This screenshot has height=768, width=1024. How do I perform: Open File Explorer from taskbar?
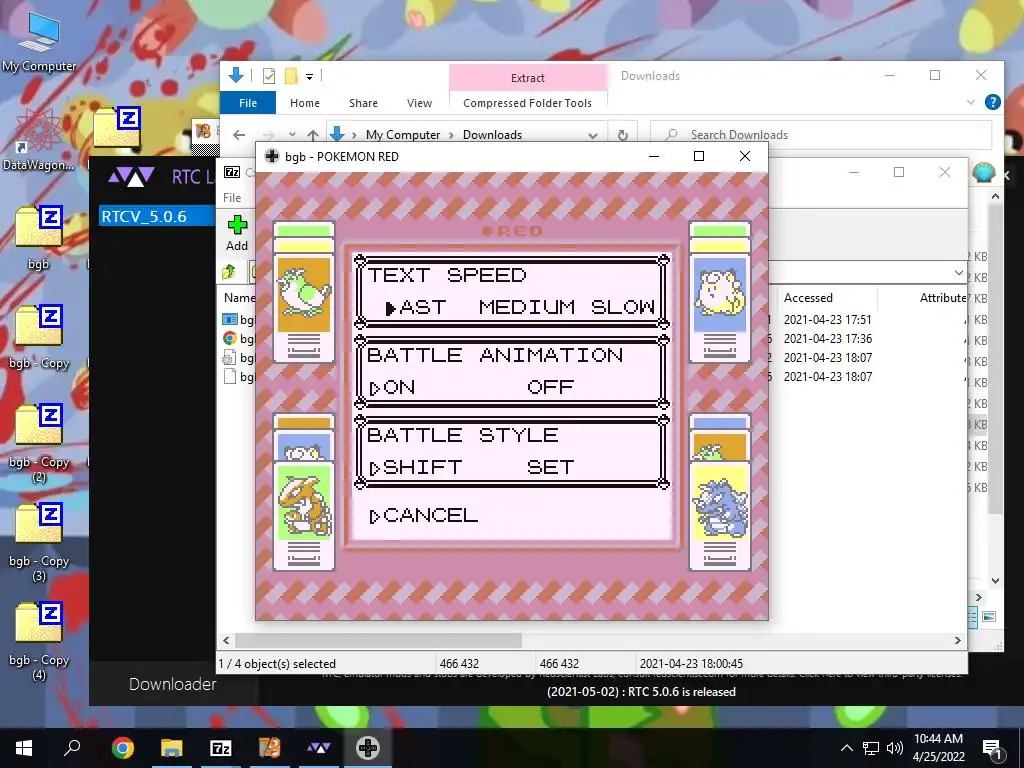(x=172, y=748)
